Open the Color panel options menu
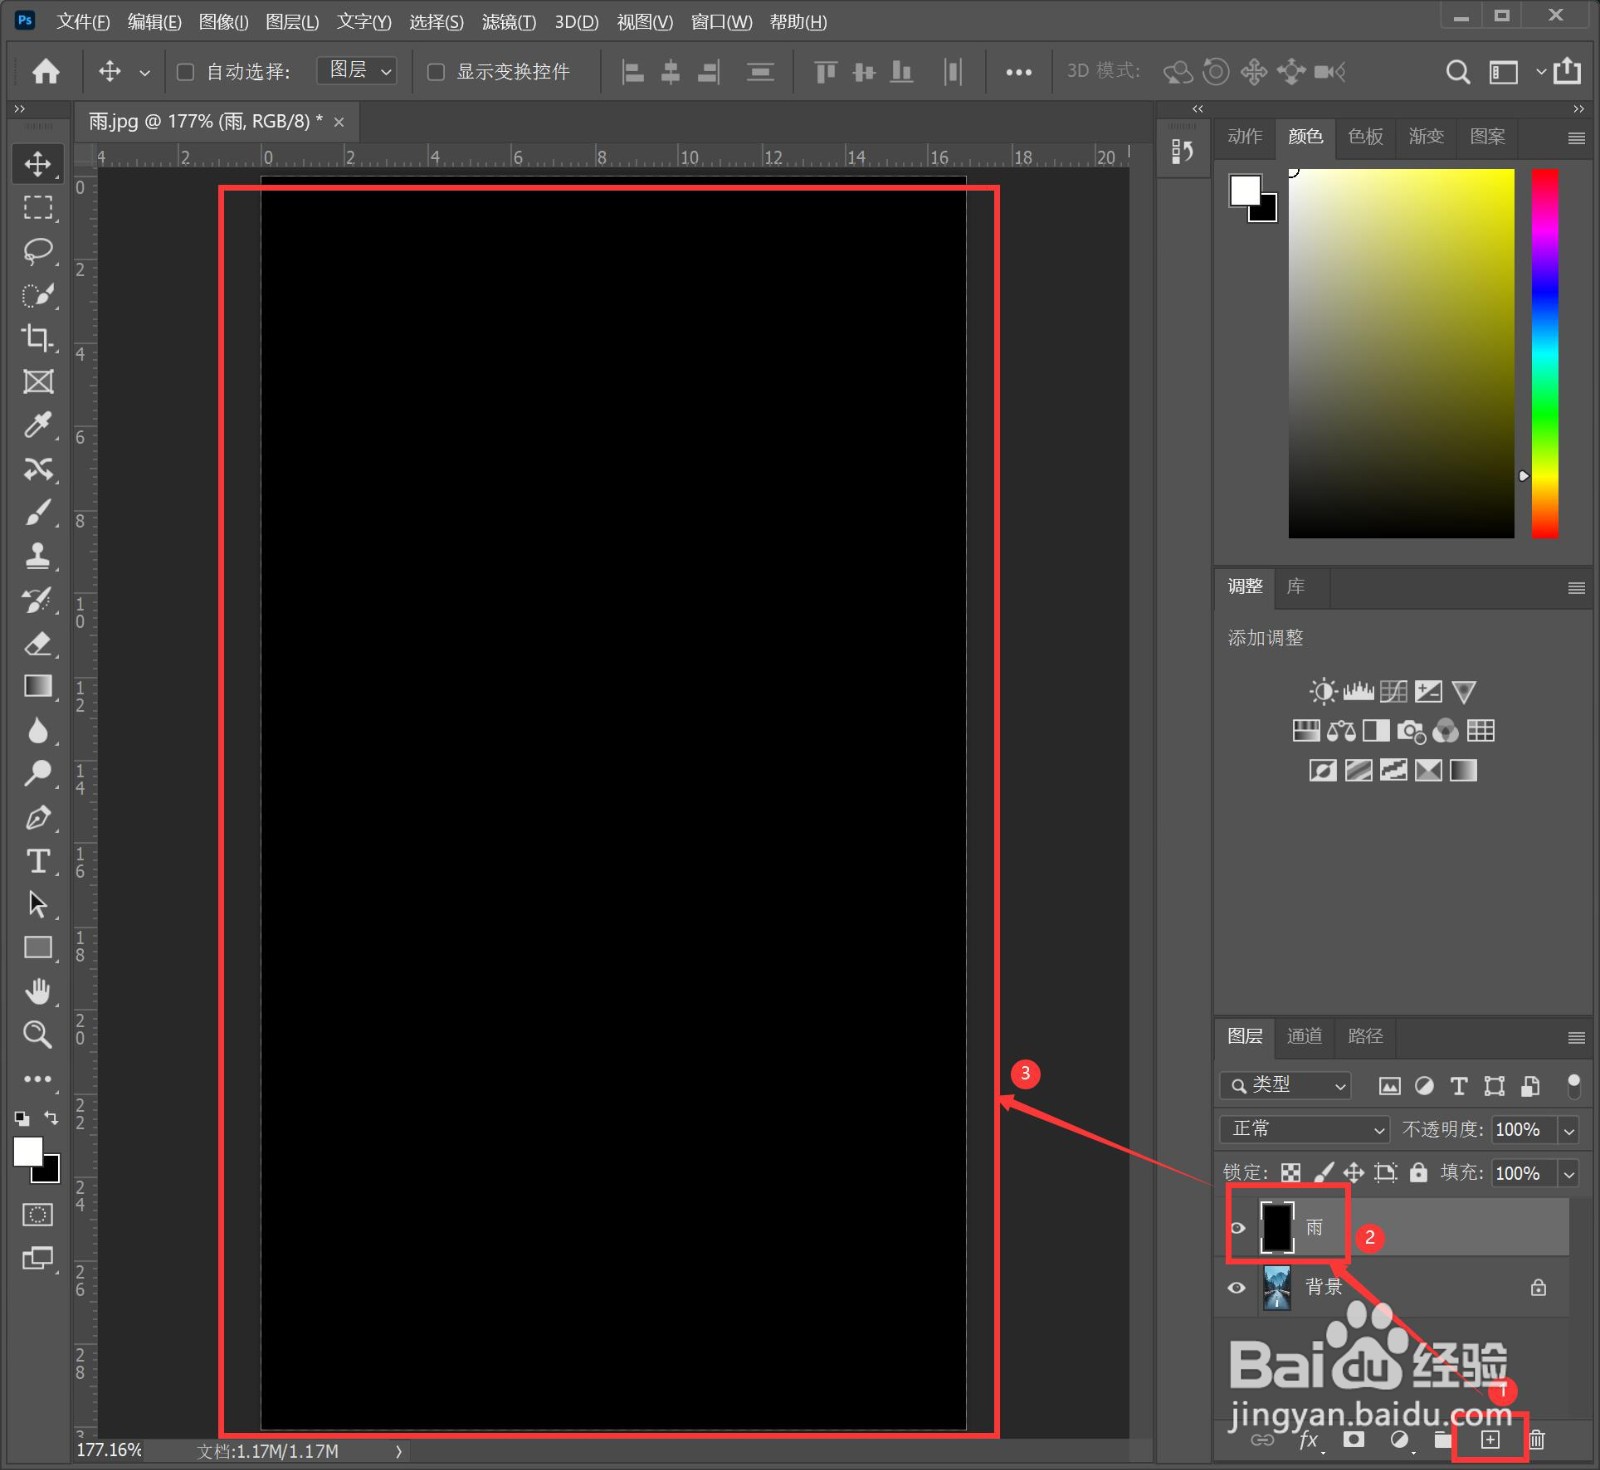Screen dimensions: 1600x1470 coord(1577,138)
